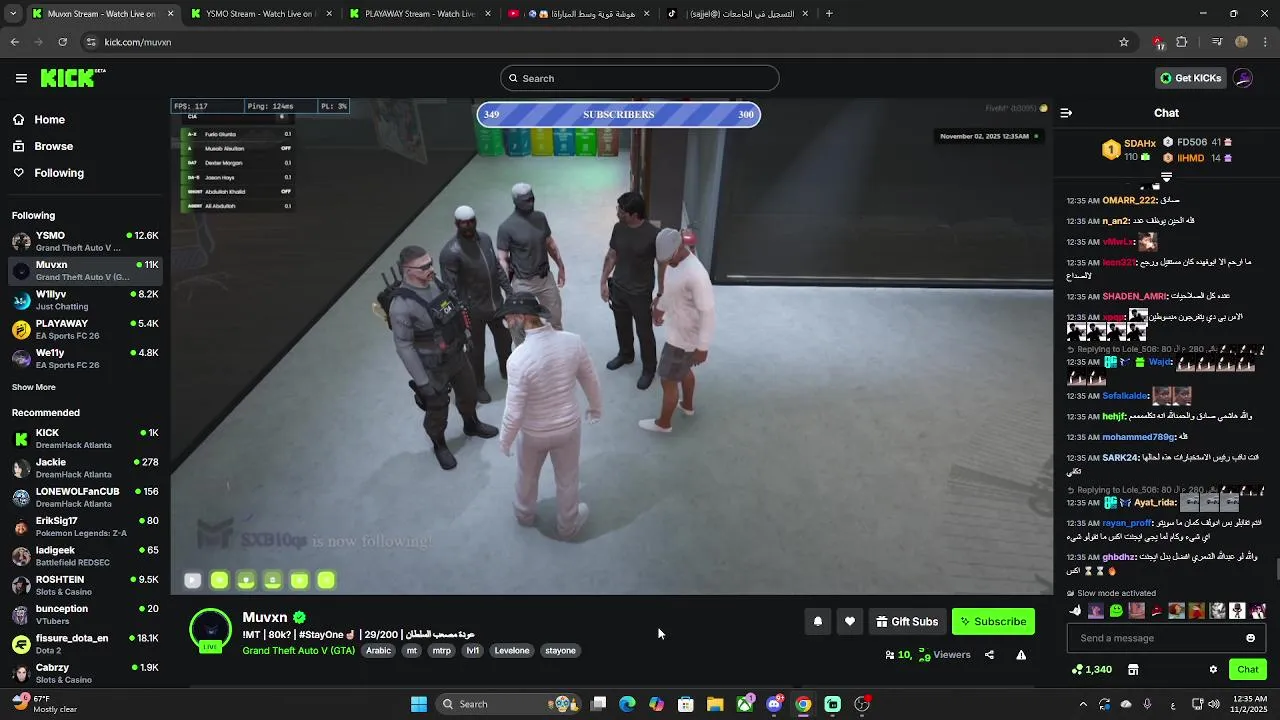This screenshot has width=1280, height=720.
Task: Show hidden system tray icons
Action: pyautogui.click(x=1083, y=704)
